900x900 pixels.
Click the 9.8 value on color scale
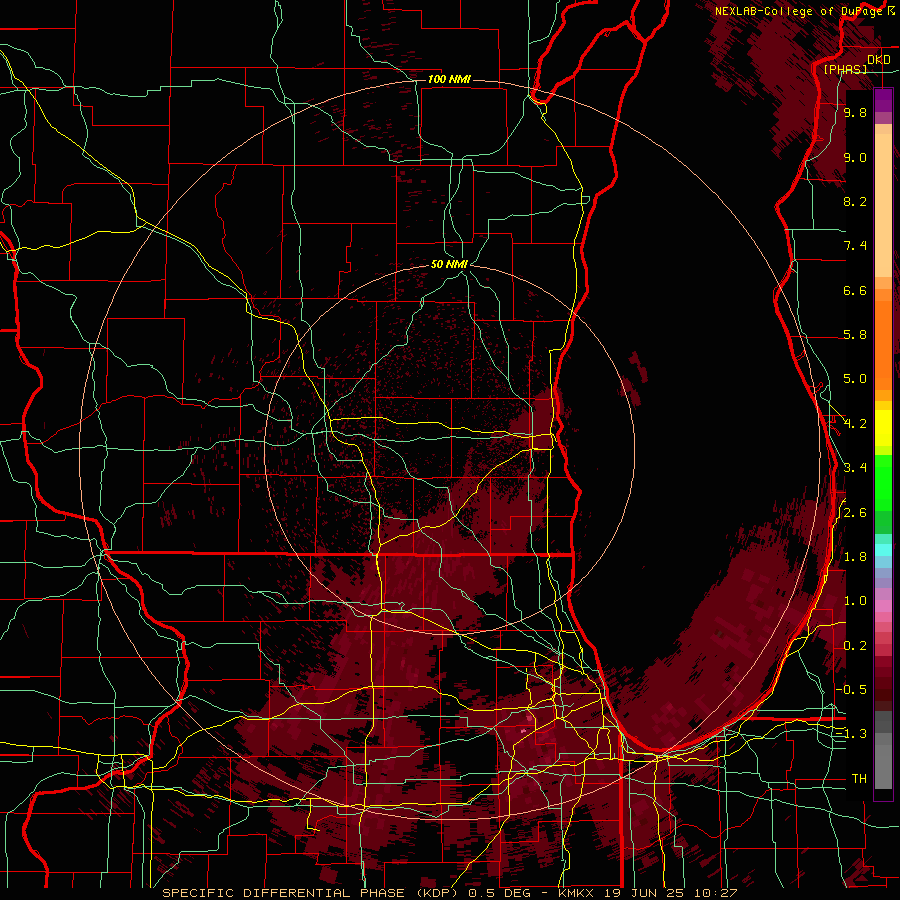coord(855,113)
